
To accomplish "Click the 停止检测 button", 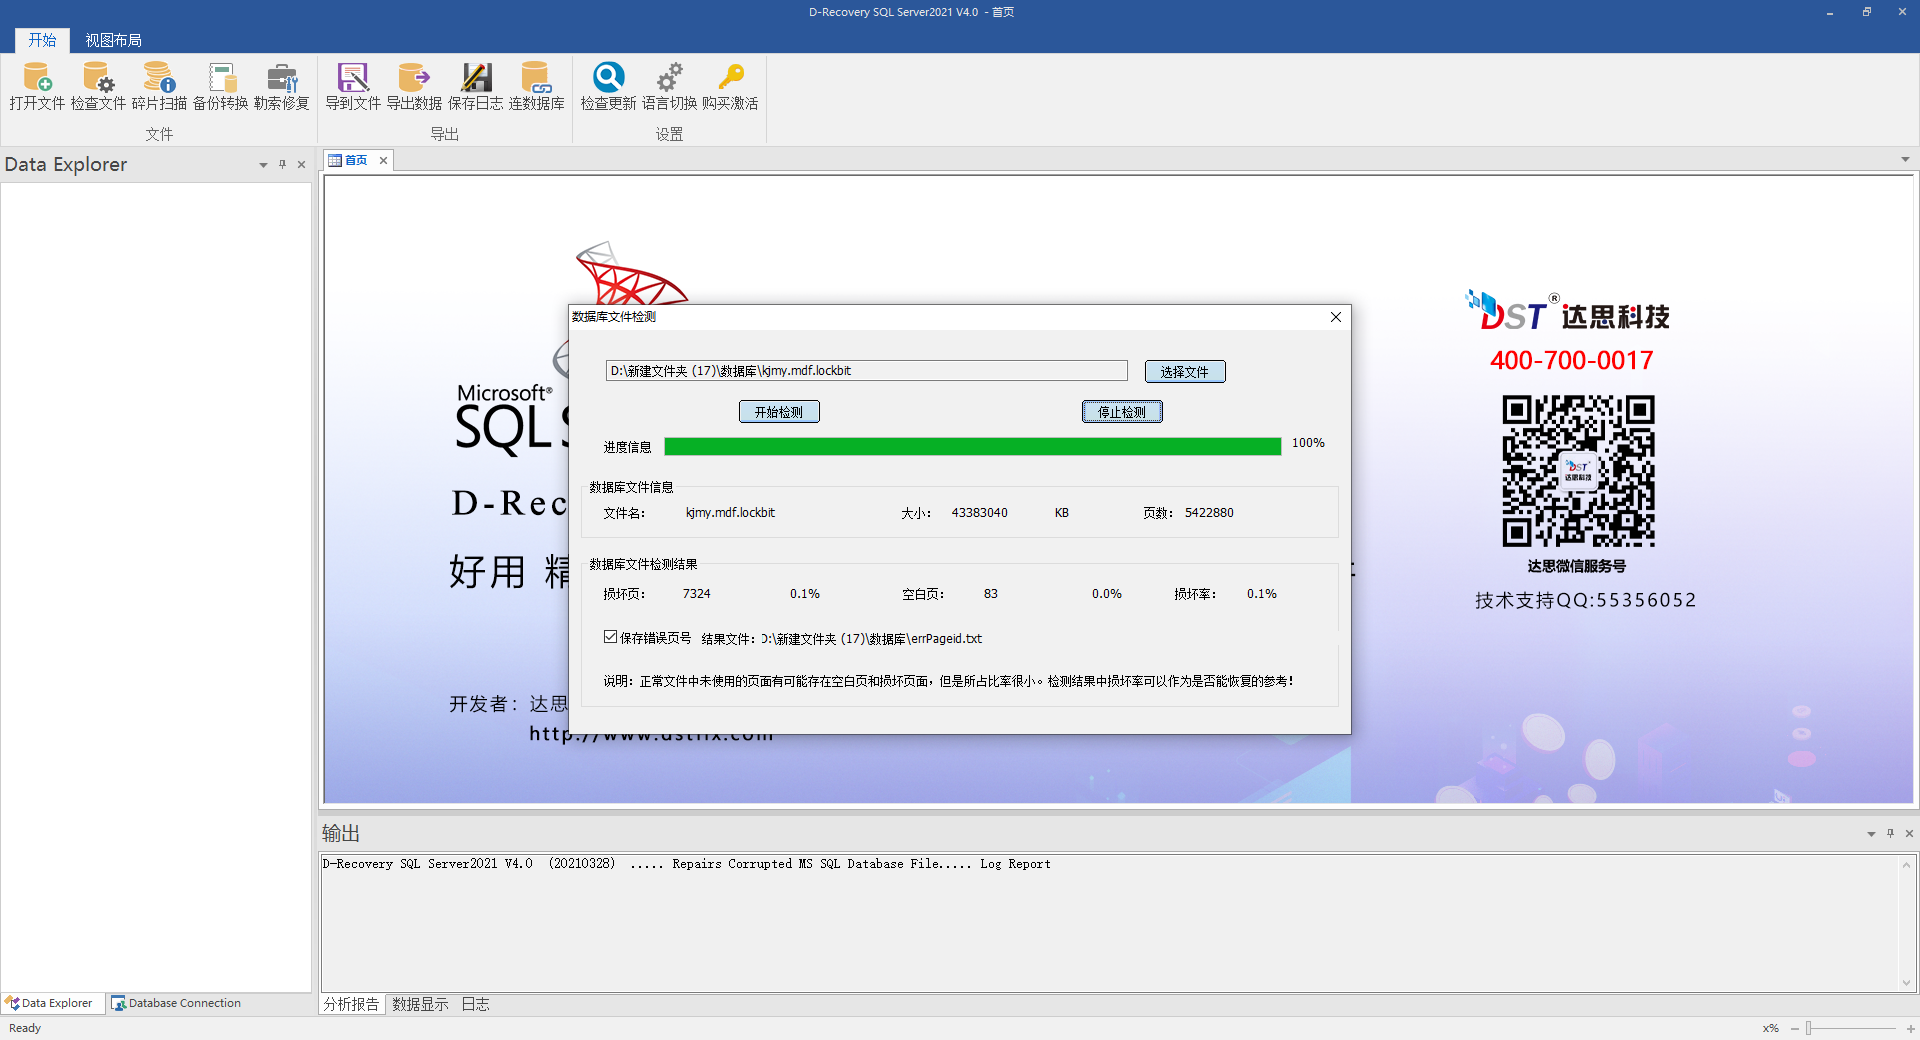I will (1122, 411).
